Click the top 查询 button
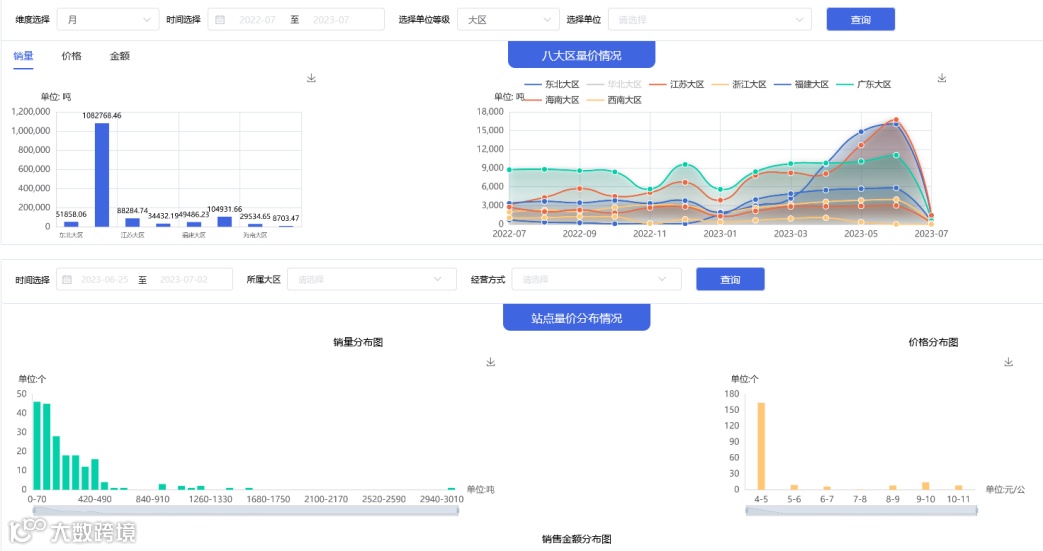Screen dimensions: 1043x551 861,20
